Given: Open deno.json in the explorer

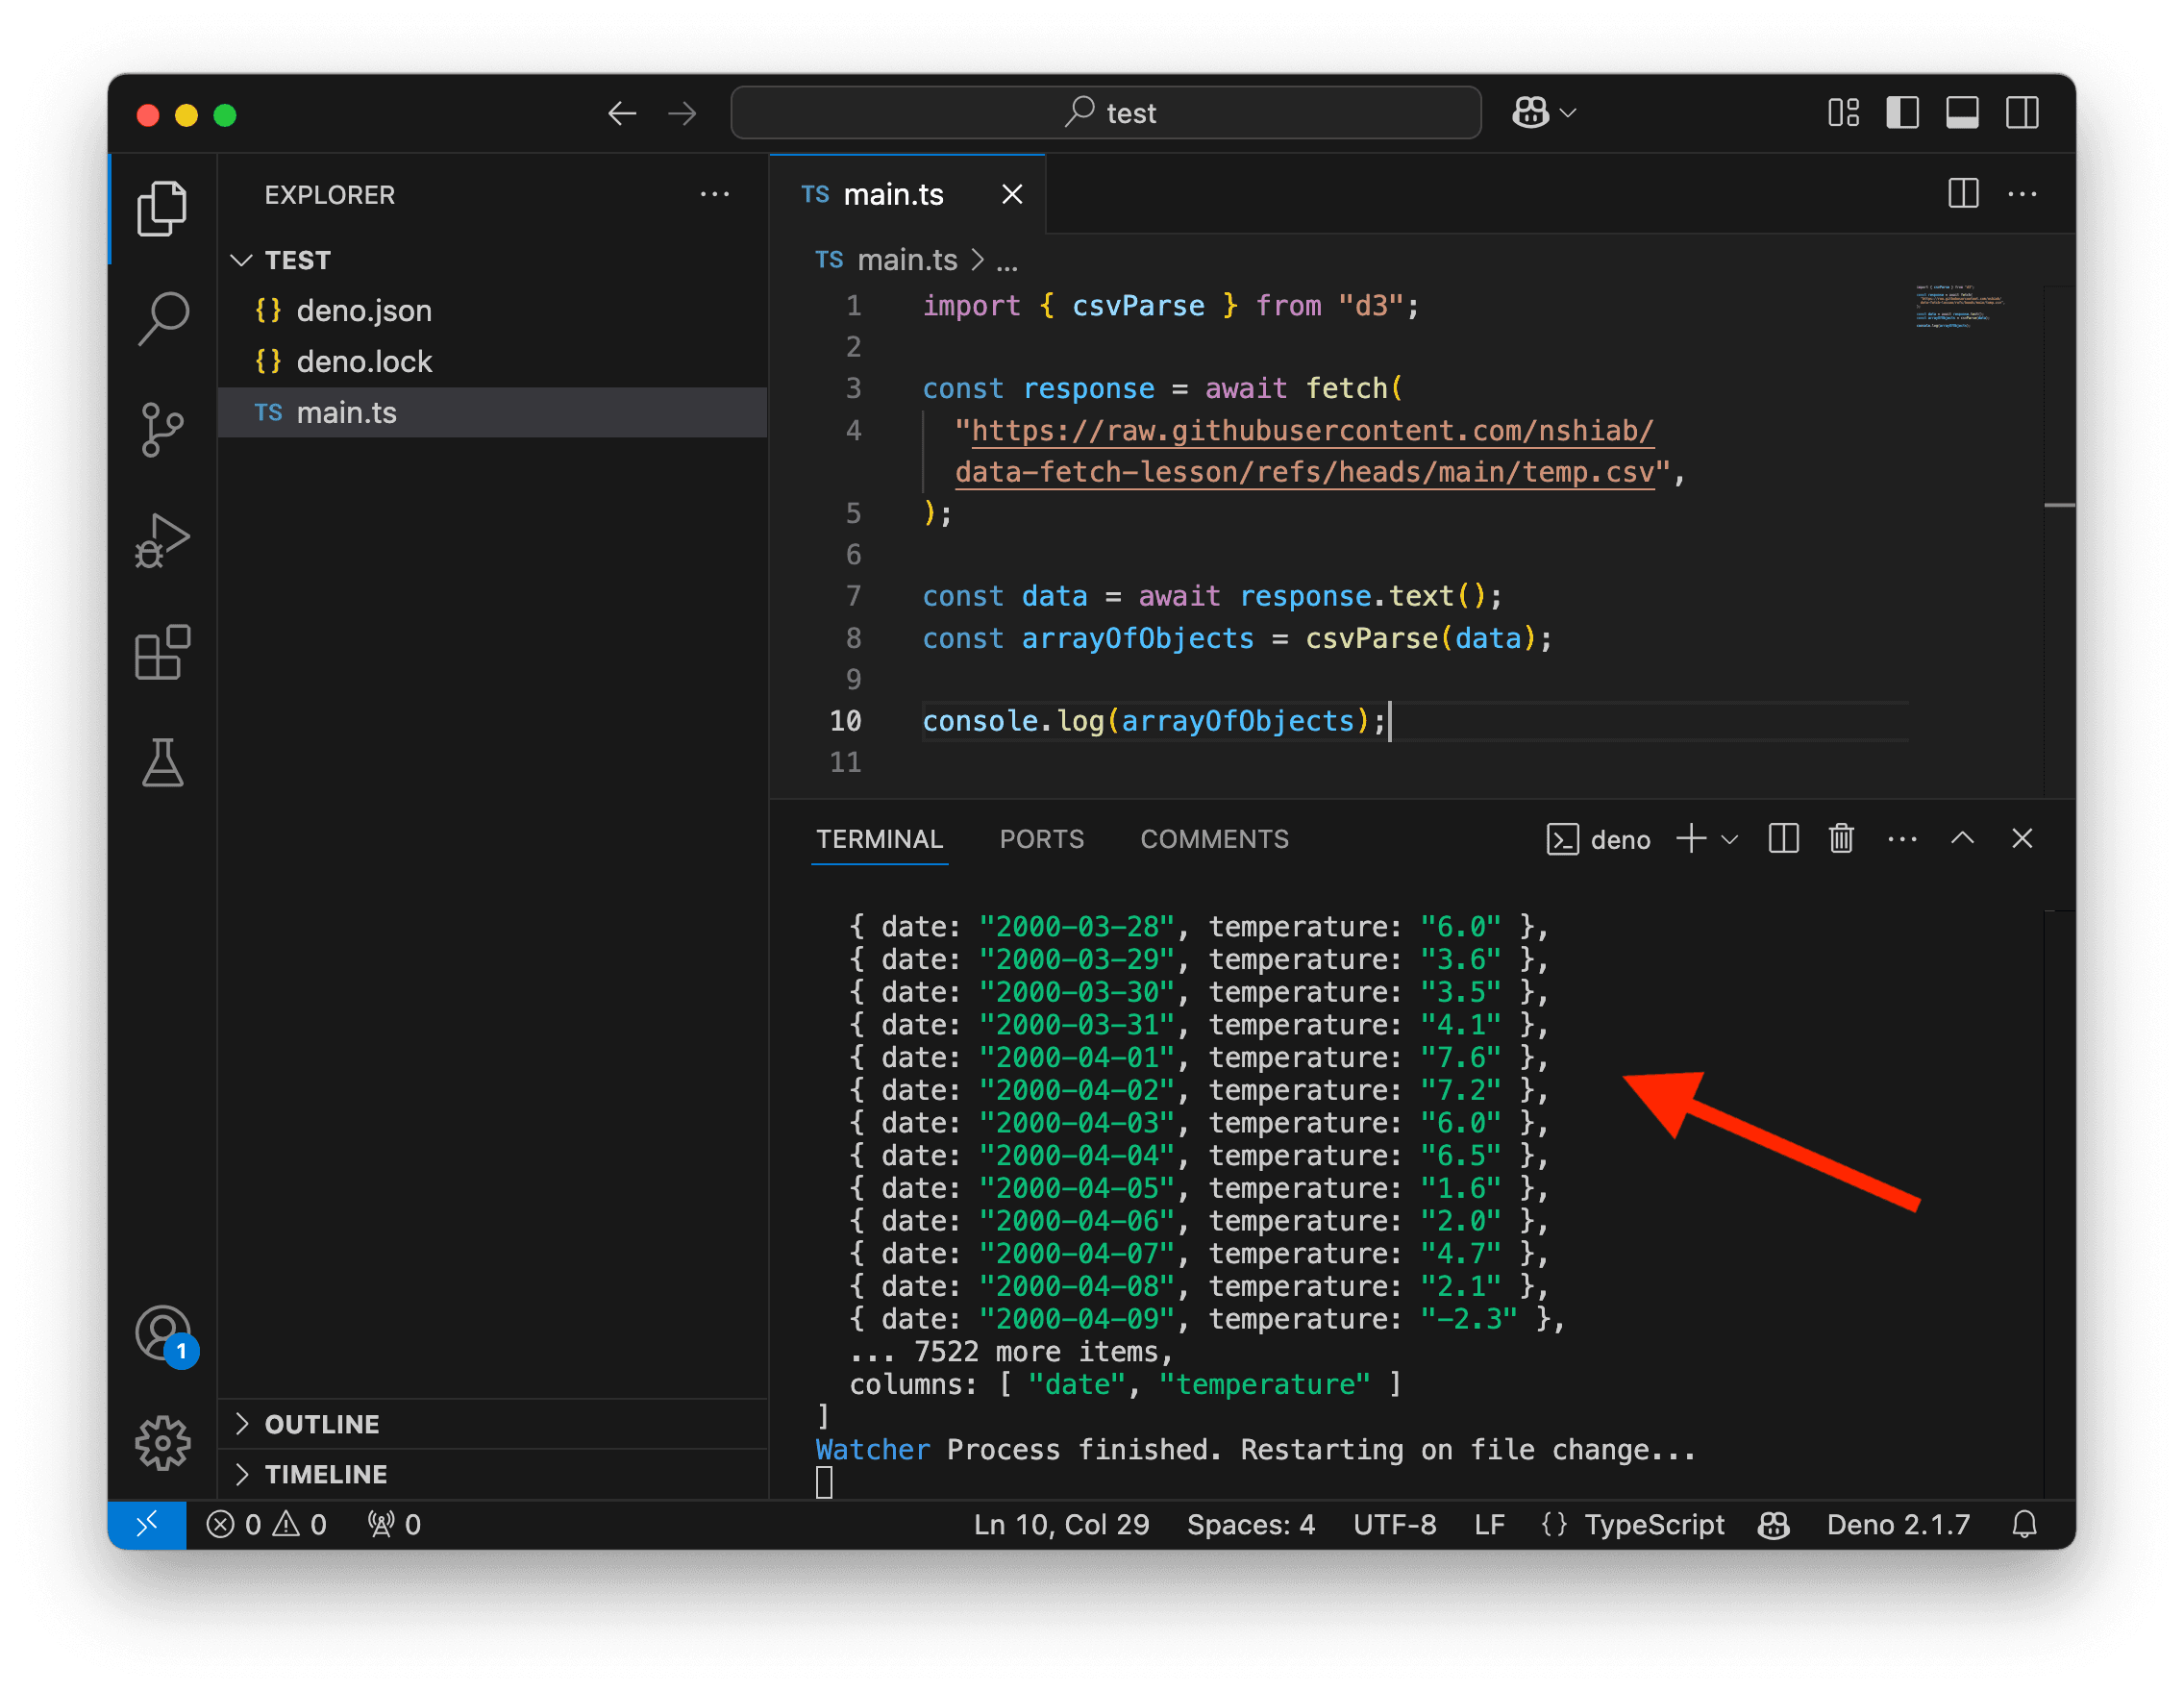Looking at the screenshot, I should 493,311.
